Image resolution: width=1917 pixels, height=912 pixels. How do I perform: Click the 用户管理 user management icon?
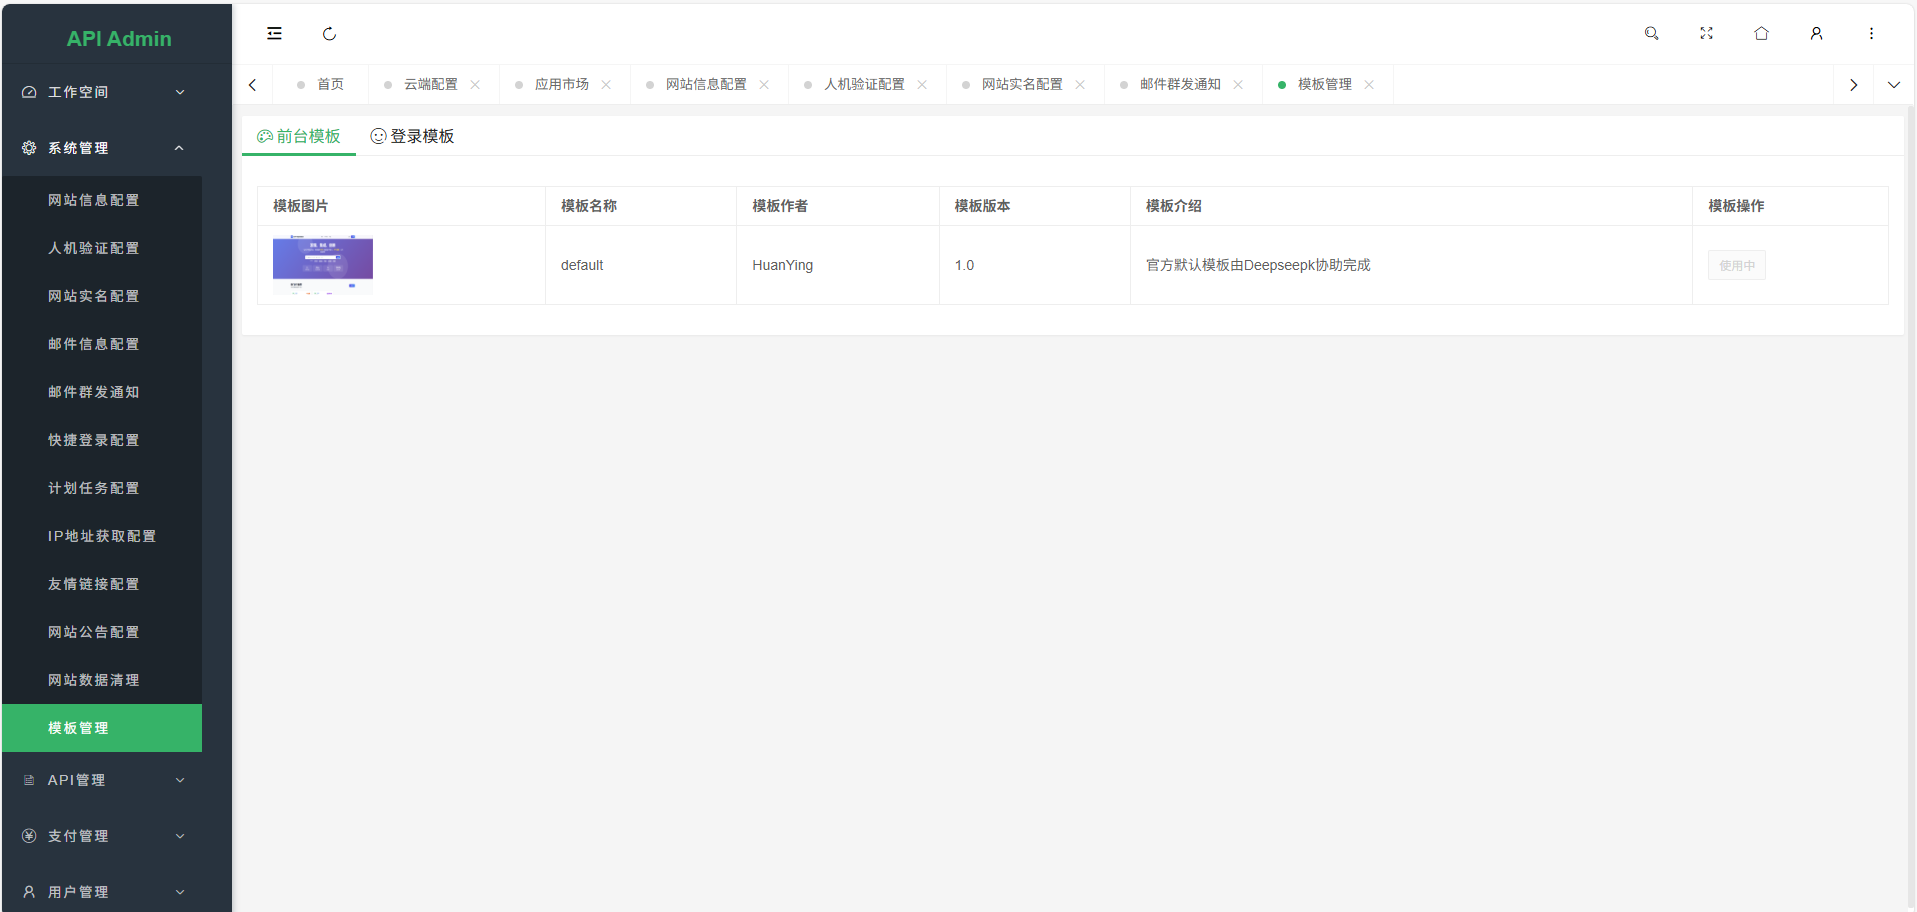tap(27, 892)
